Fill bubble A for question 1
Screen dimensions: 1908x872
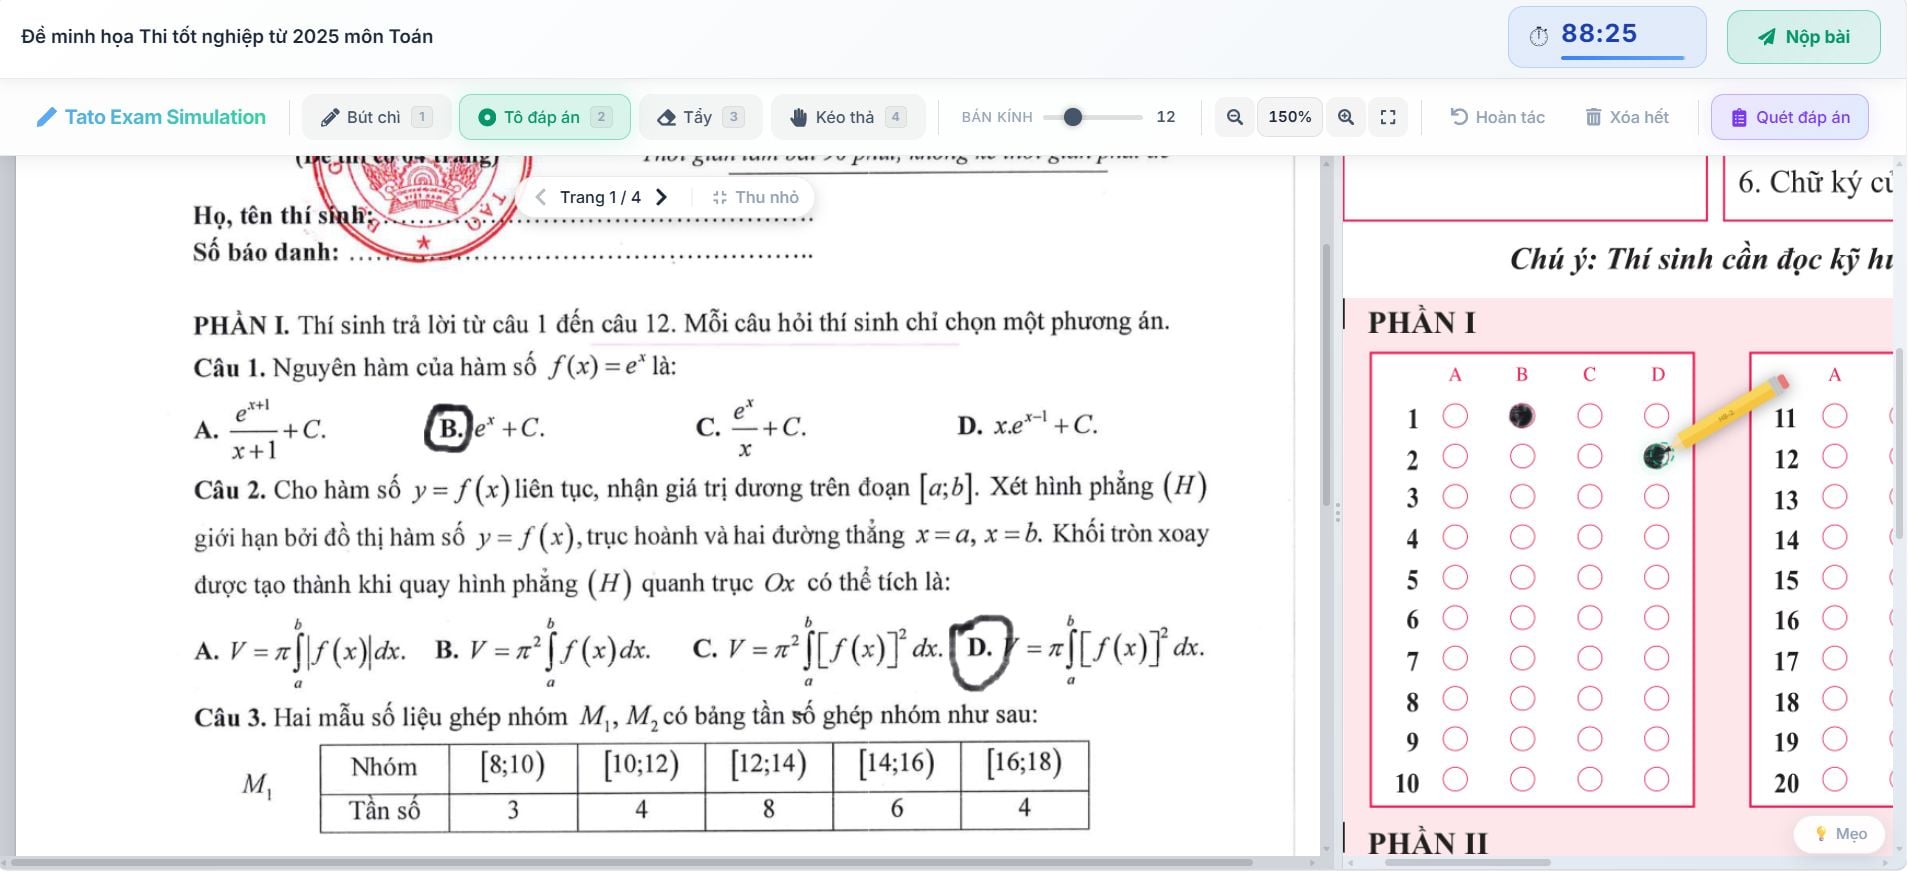pyautogui.click(x=1455, y=416)
